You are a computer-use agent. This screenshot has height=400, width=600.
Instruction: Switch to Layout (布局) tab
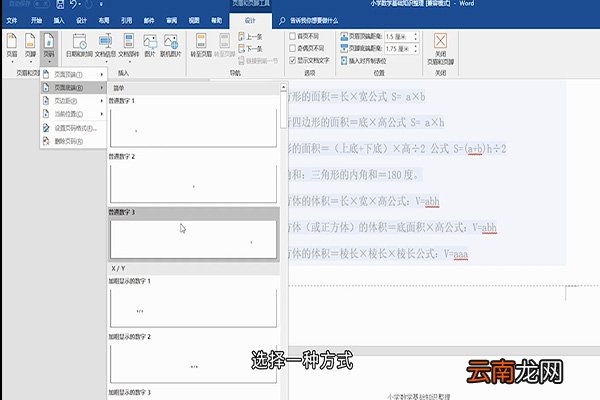[104, 21]
